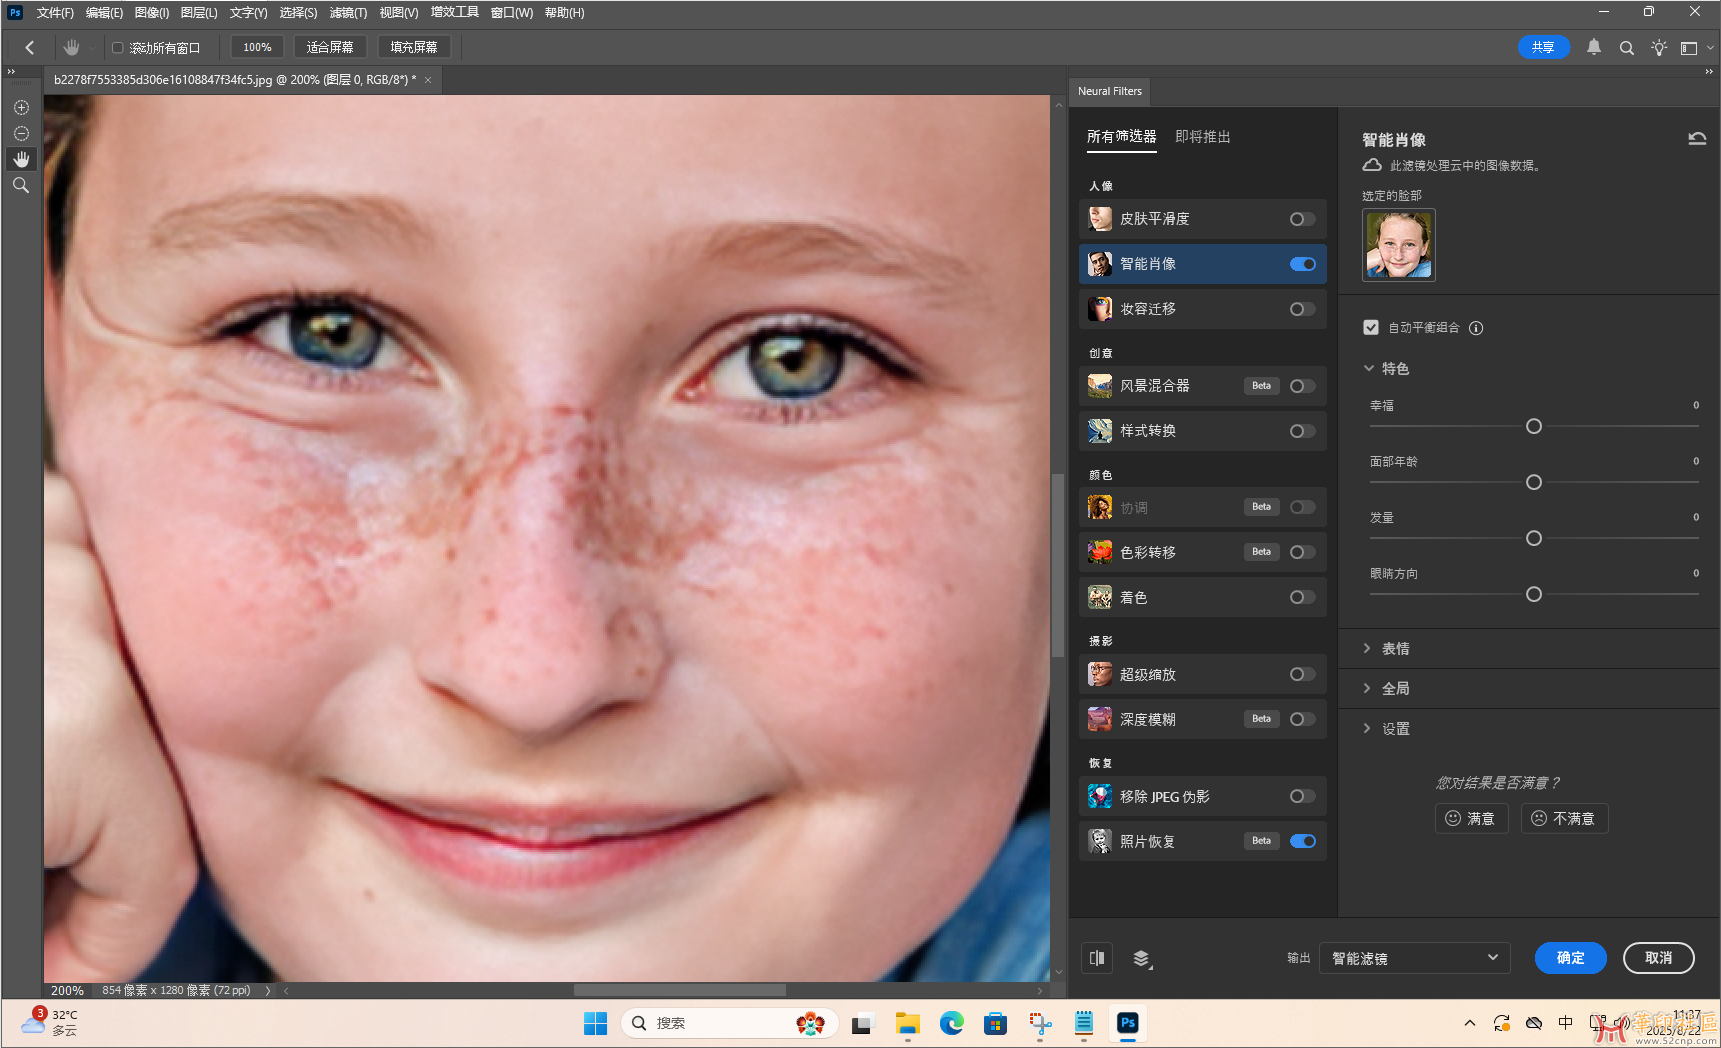Click the auto balance info icon

[x=1476, y=328]
